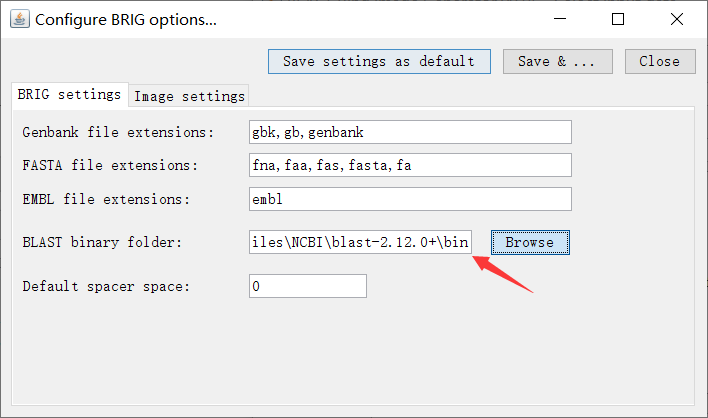
Task: Click the Genbank file extensions label
Action: [x=118, y=132]
